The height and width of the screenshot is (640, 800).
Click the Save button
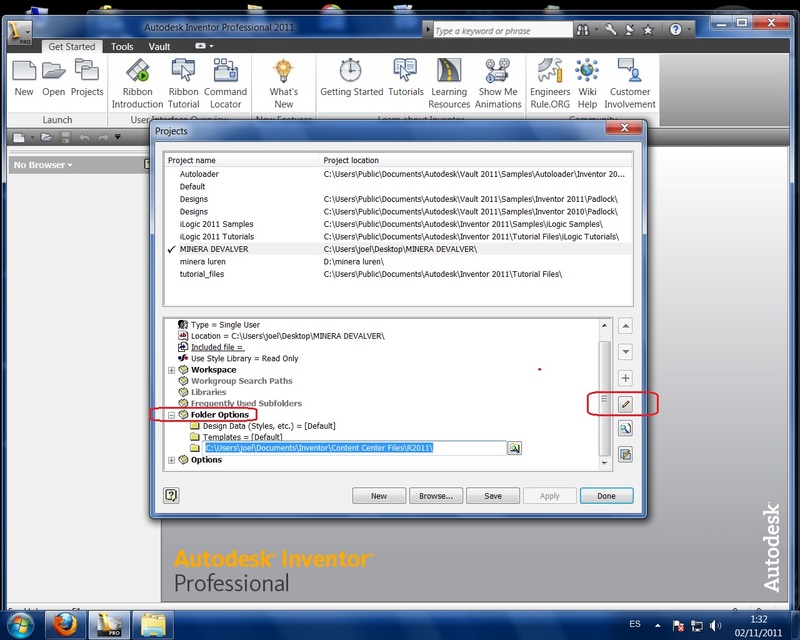(493, 496)
